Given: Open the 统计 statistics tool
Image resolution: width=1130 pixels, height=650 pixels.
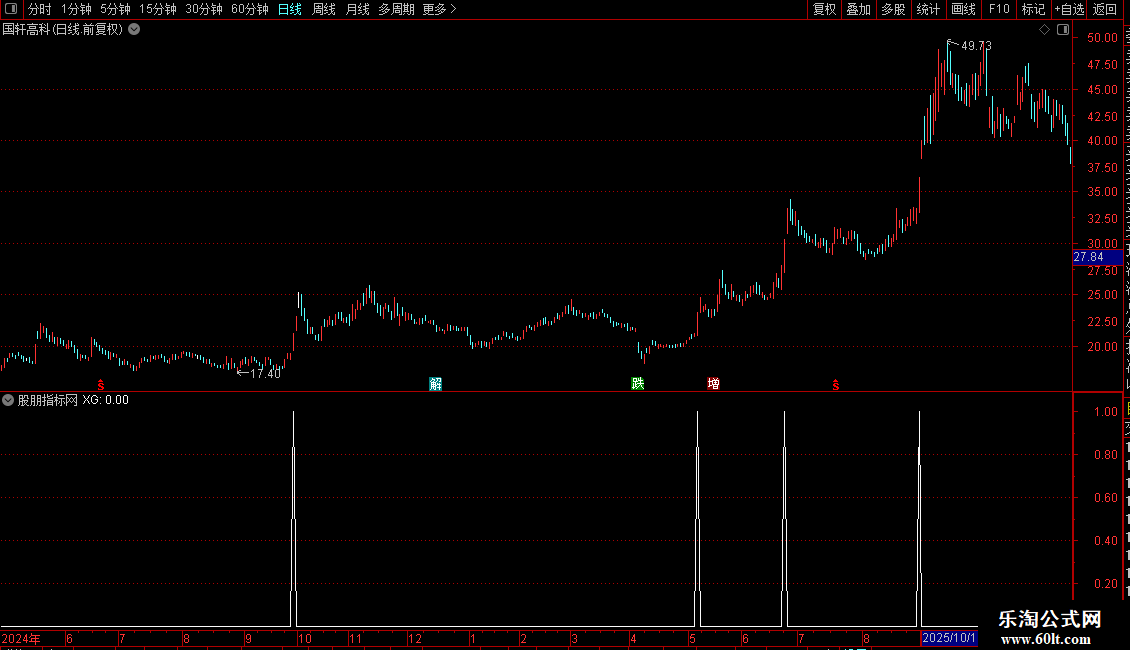Looking at the screenshot, I should click(x=928, y=9).
